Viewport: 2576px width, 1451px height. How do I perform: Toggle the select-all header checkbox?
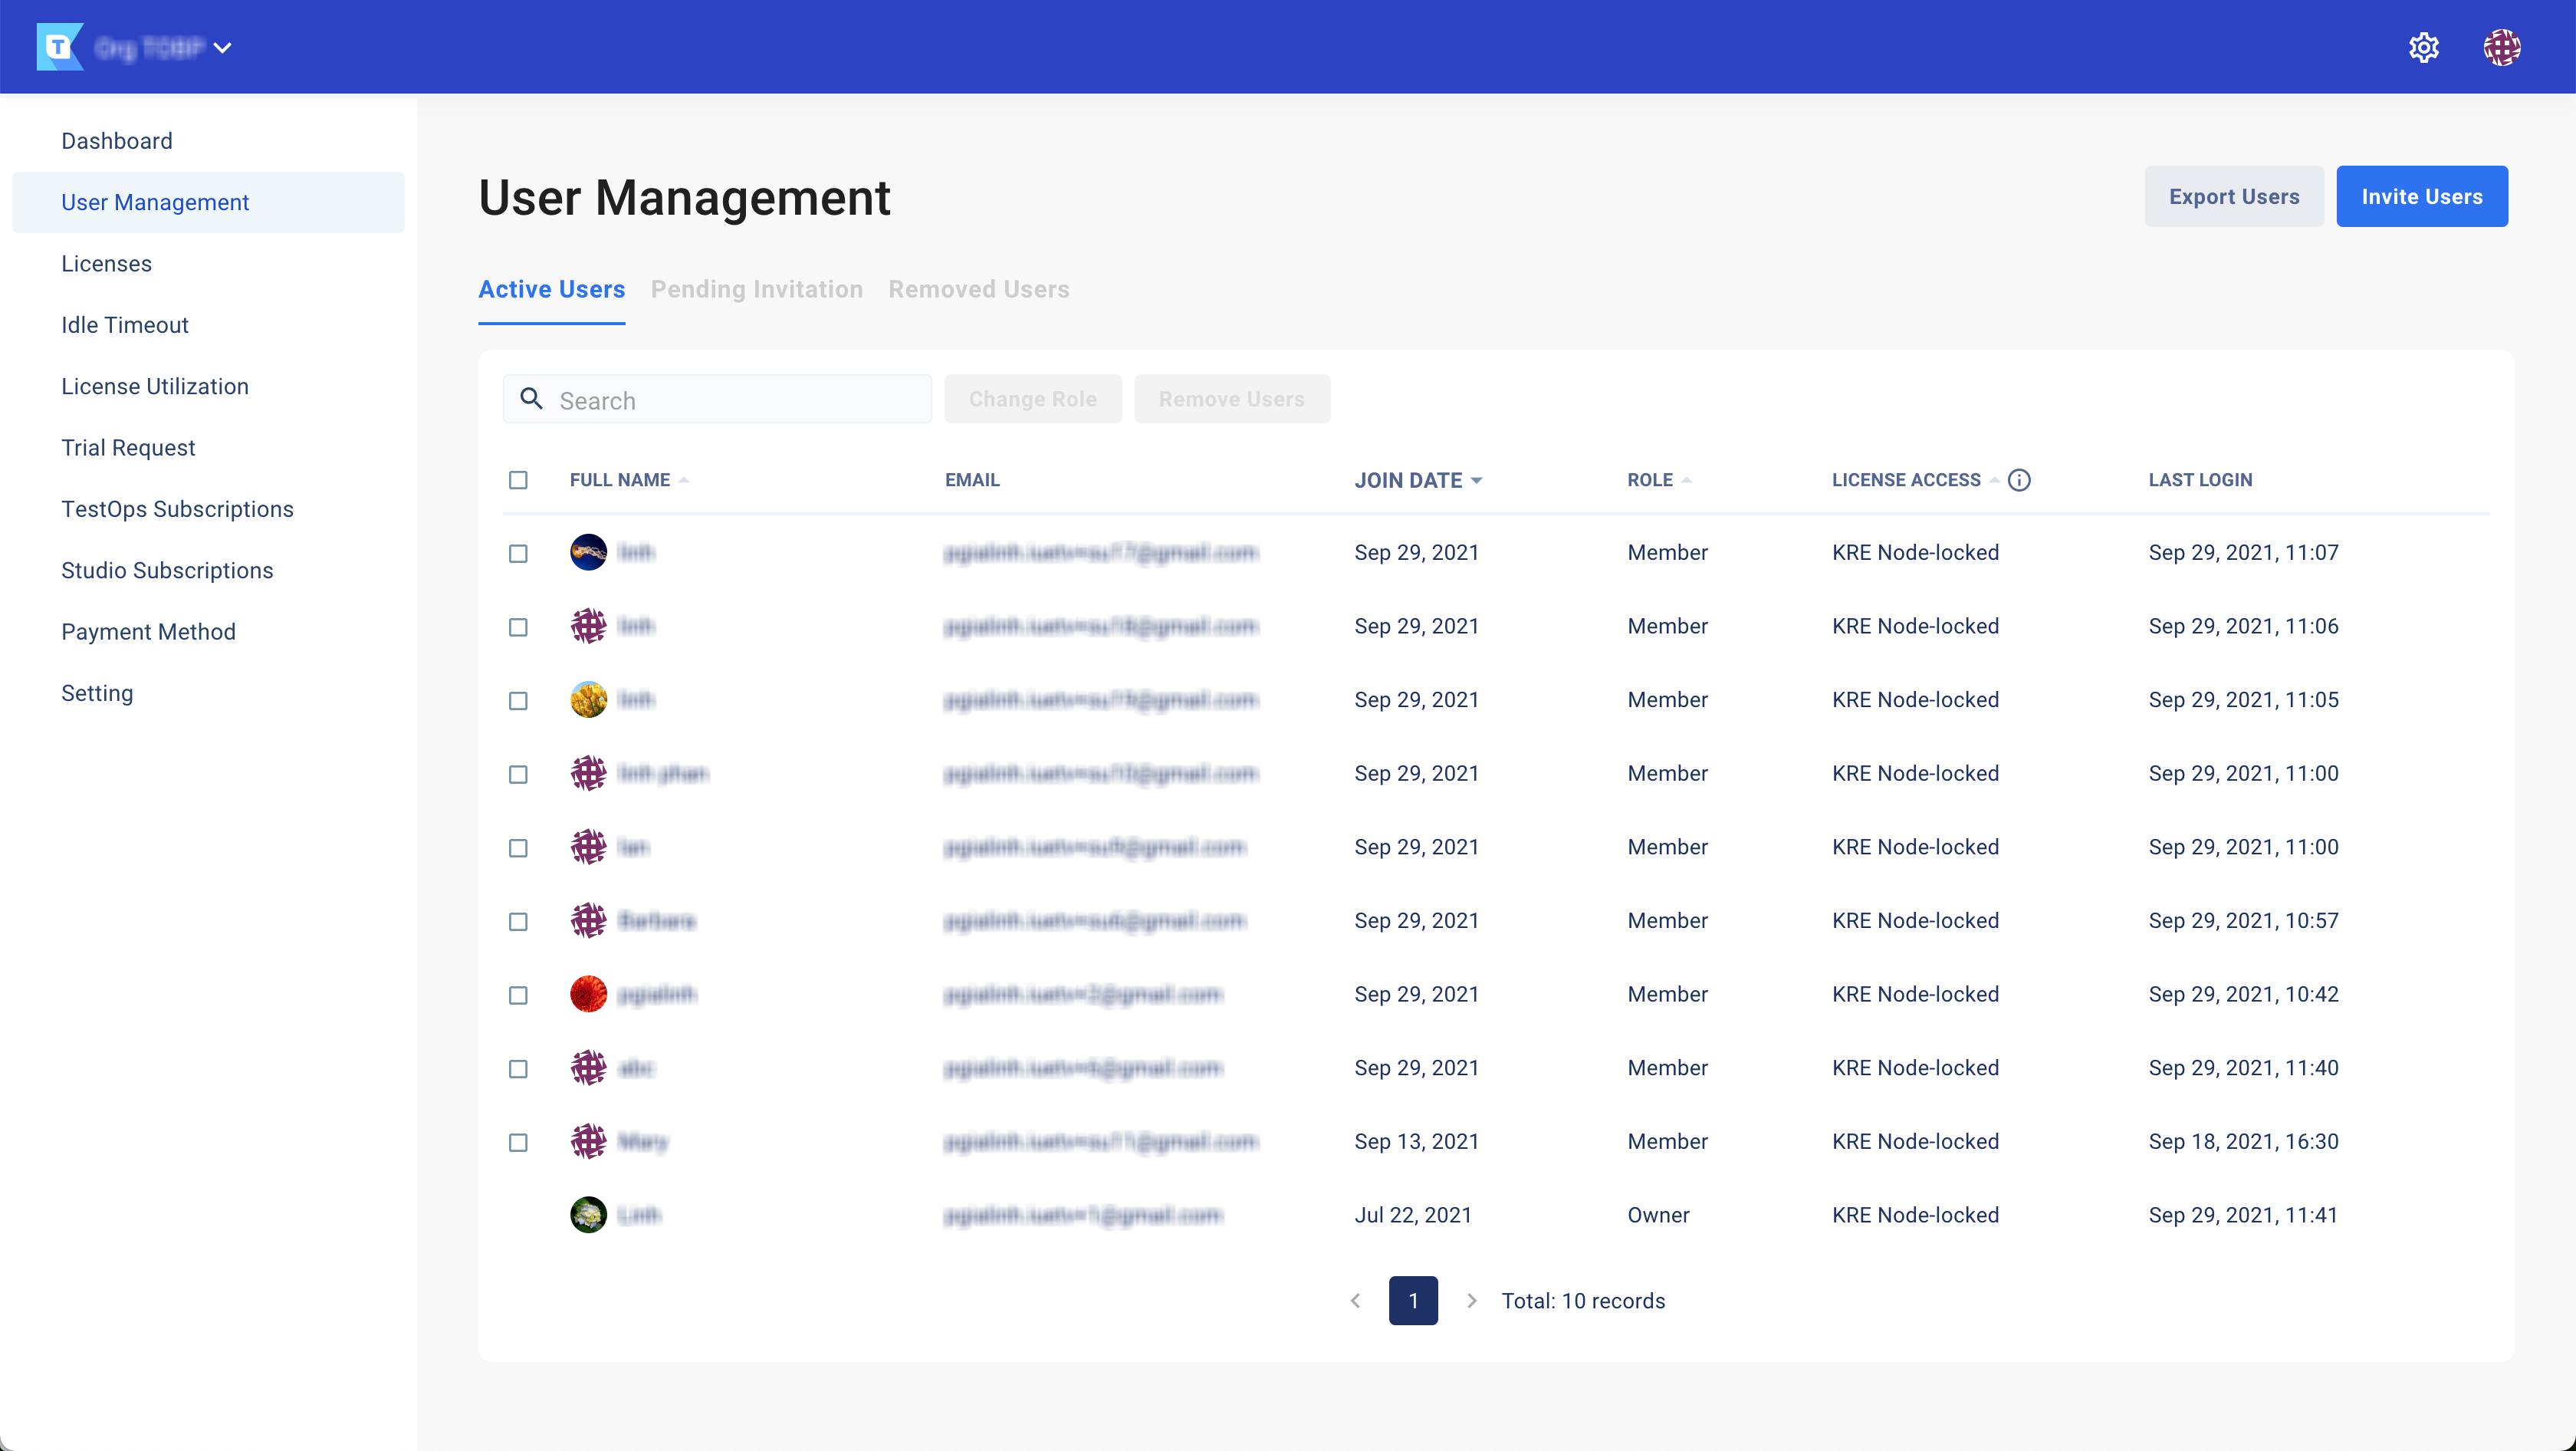(x=518, y=479)
